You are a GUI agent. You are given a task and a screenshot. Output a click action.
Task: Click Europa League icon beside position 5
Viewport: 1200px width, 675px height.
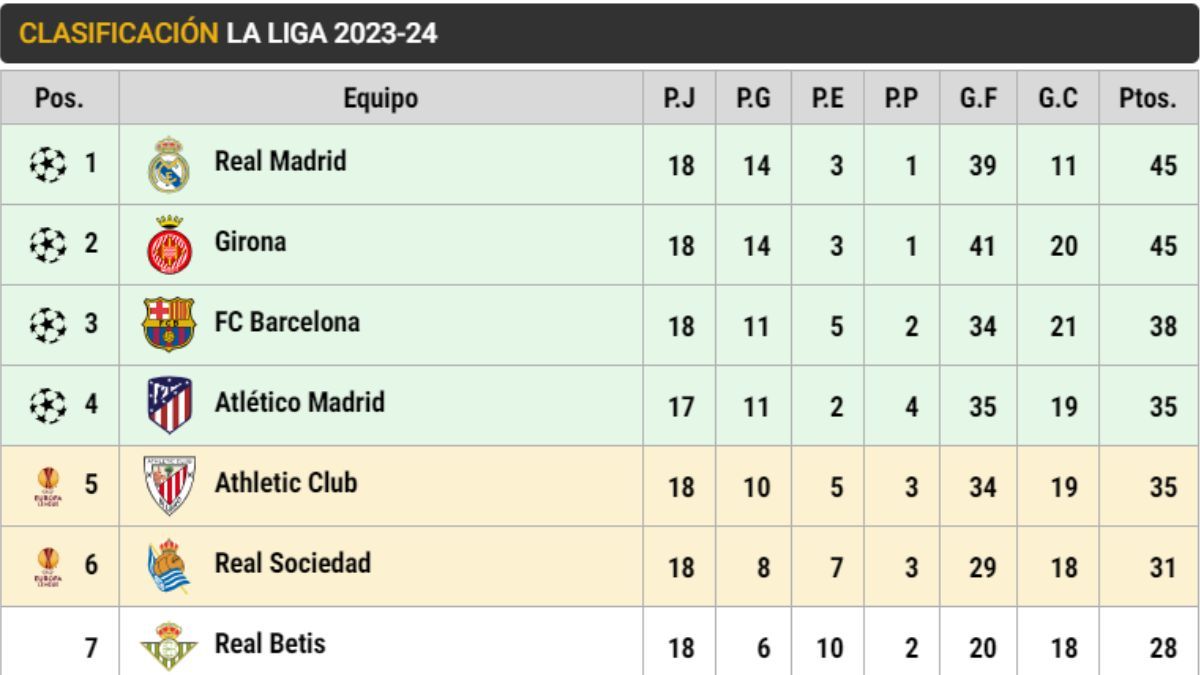click(48, 485)
